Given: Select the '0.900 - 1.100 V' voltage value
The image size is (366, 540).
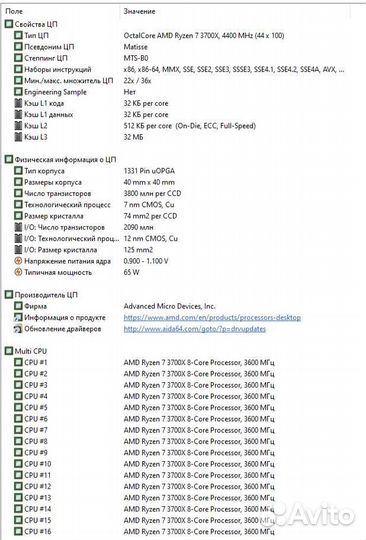Looking at the screenshot, I should pyautogui.click(x=146, y=261).
